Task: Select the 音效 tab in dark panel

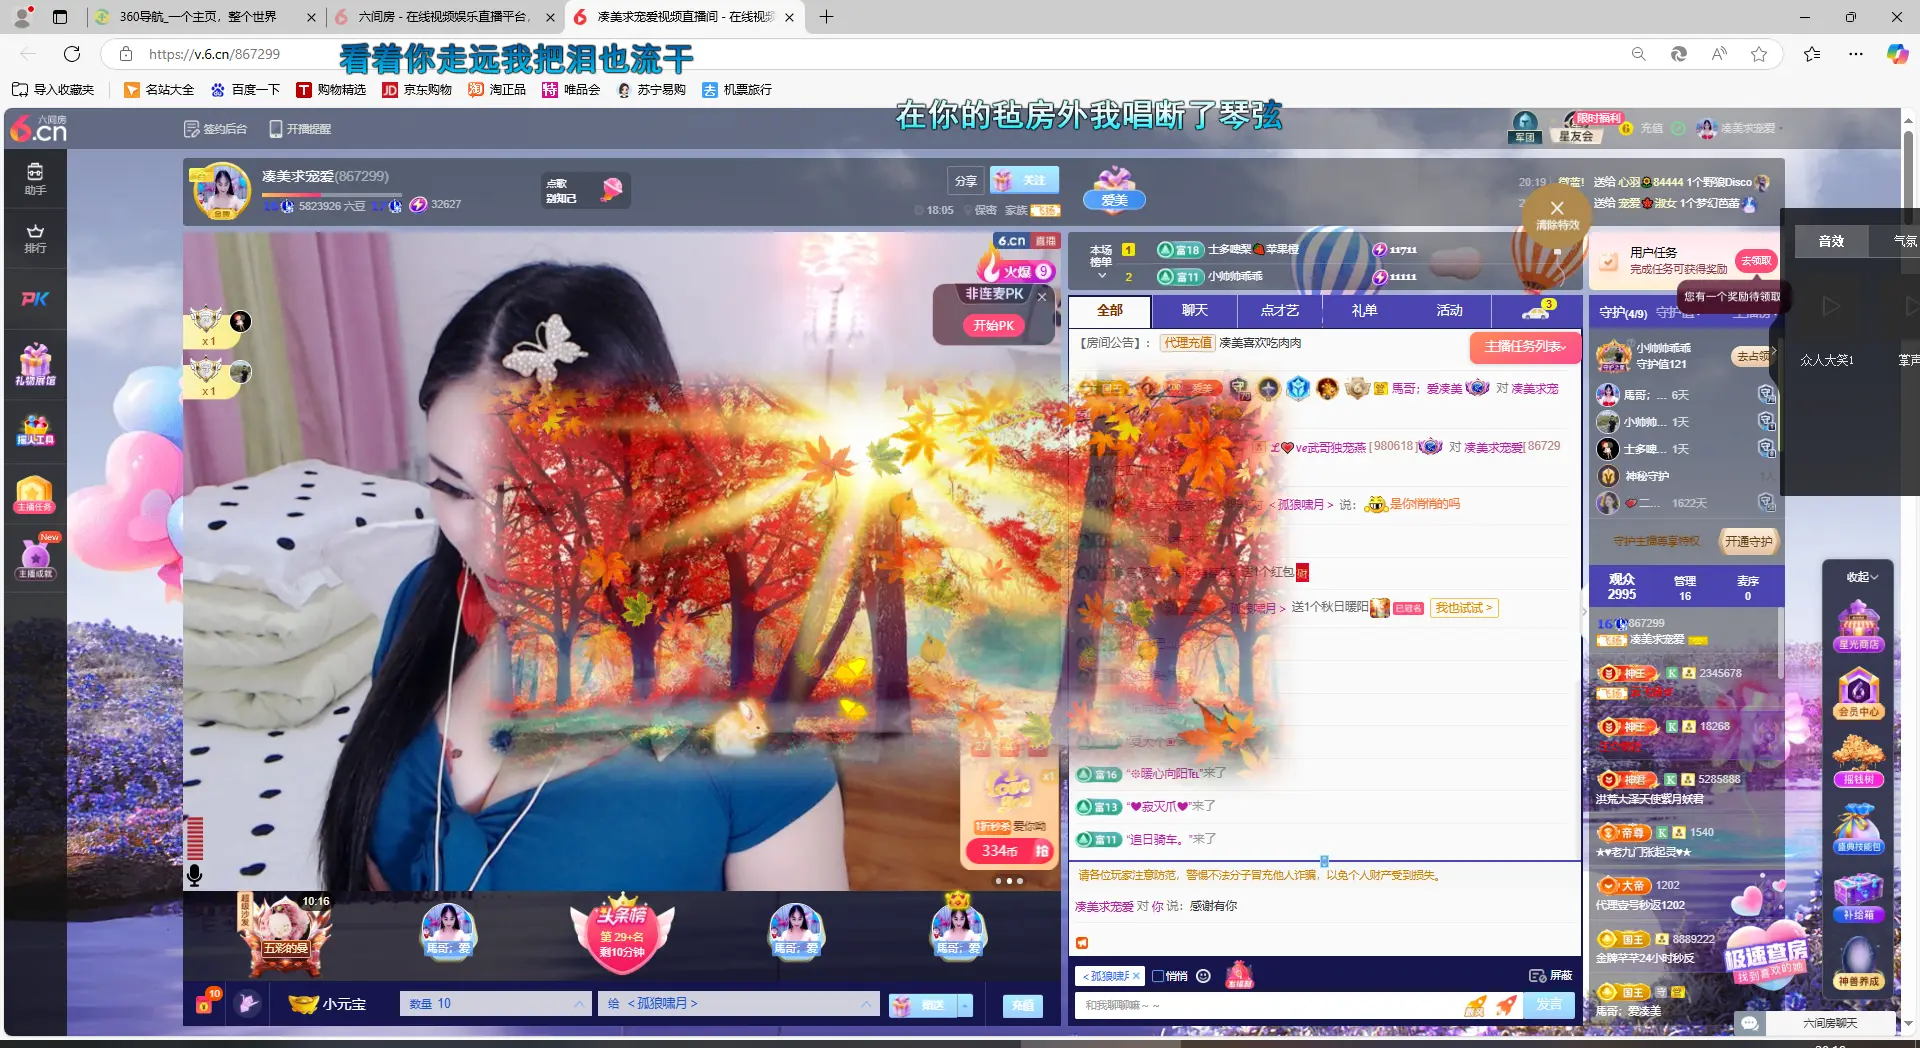Action: (1831, 241)
